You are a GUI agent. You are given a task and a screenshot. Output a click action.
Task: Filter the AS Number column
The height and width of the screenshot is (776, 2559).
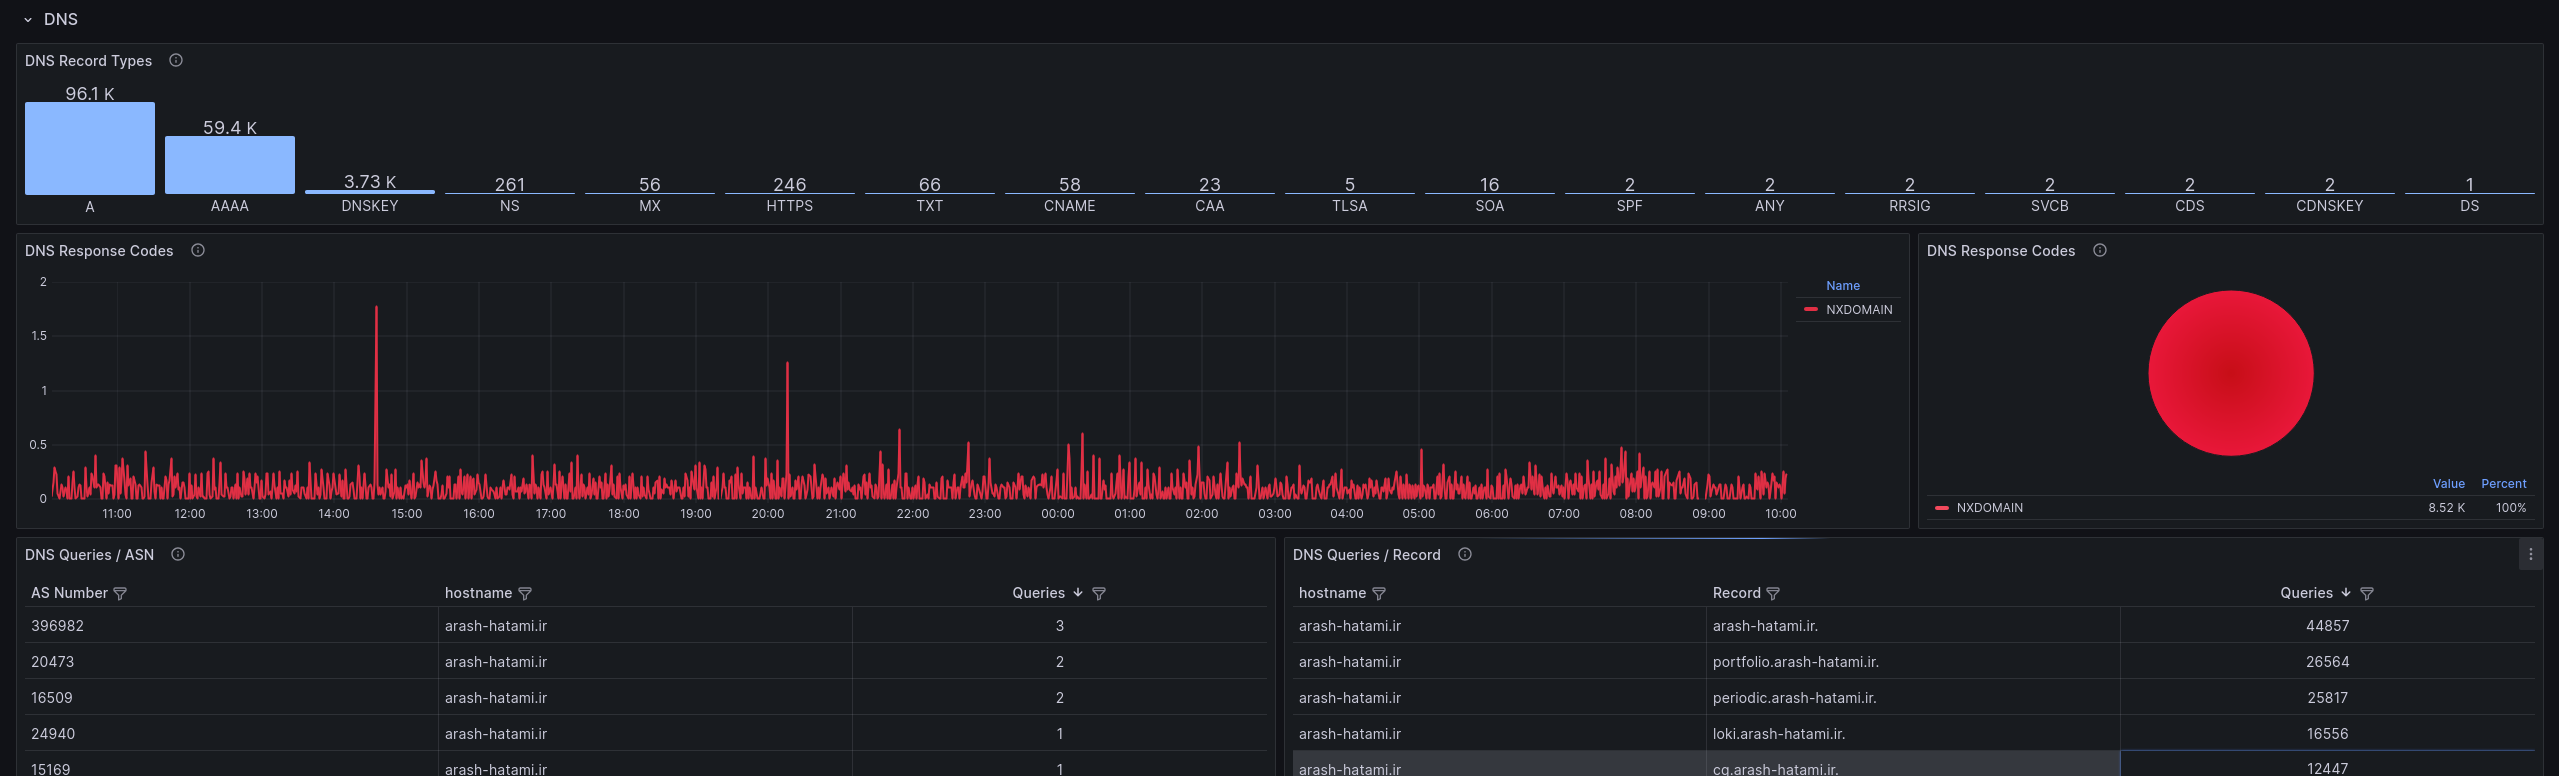pos(120,594)
